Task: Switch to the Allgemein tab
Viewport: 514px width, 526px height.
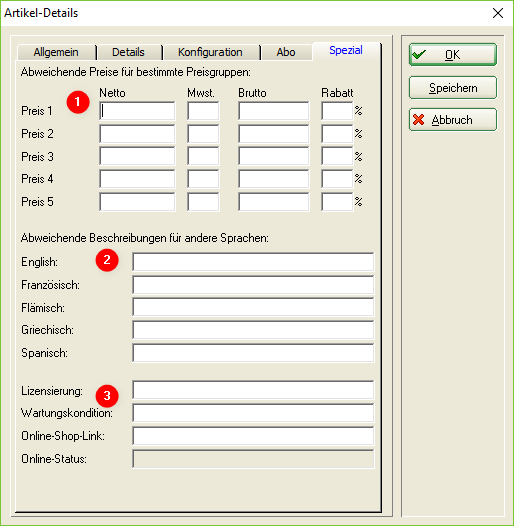Action: click(56, 52)
